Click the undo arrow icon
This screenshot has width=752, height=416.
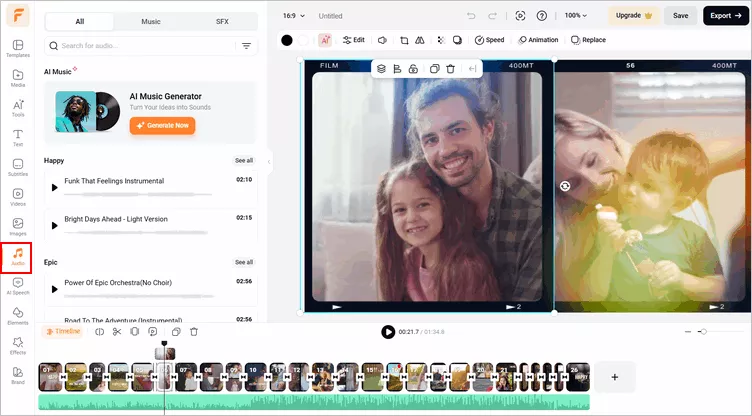click(471, 16)
